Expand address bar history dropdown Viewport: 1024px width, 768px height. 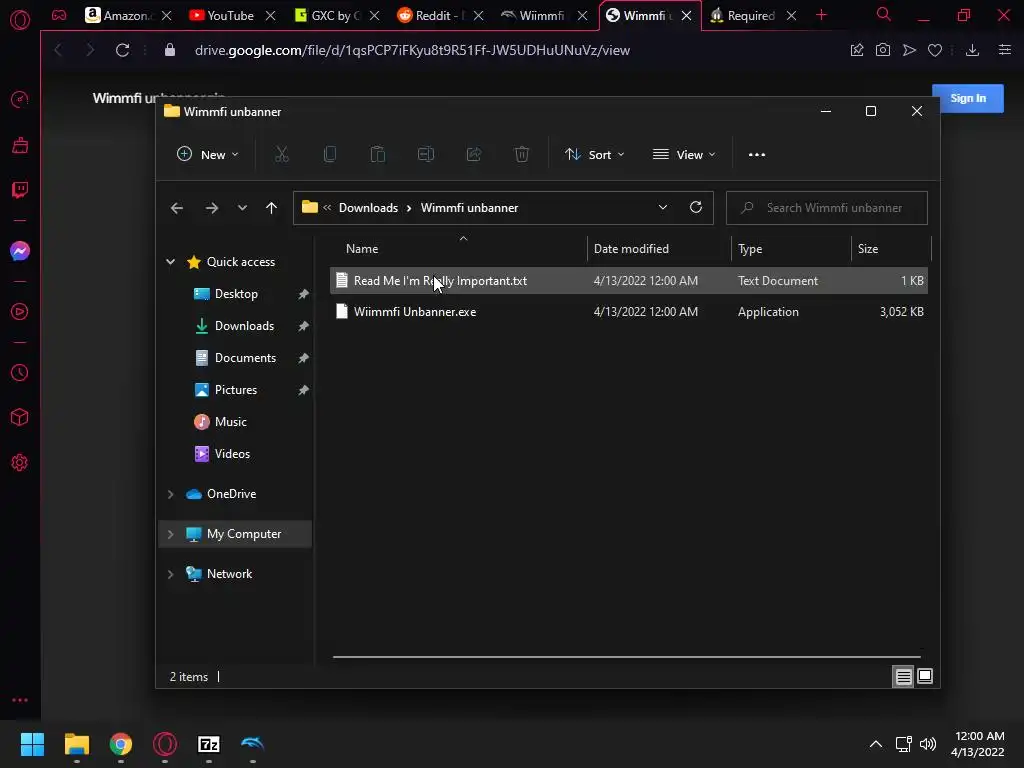click(x=662, y=207)
